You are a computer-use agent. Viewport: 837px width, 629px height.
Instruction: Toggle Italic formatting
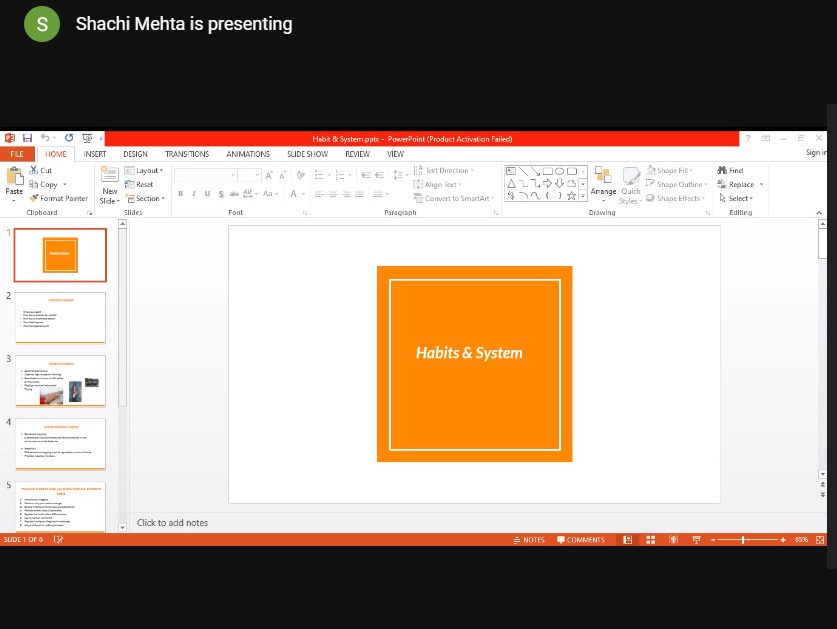tap(194, 194)
